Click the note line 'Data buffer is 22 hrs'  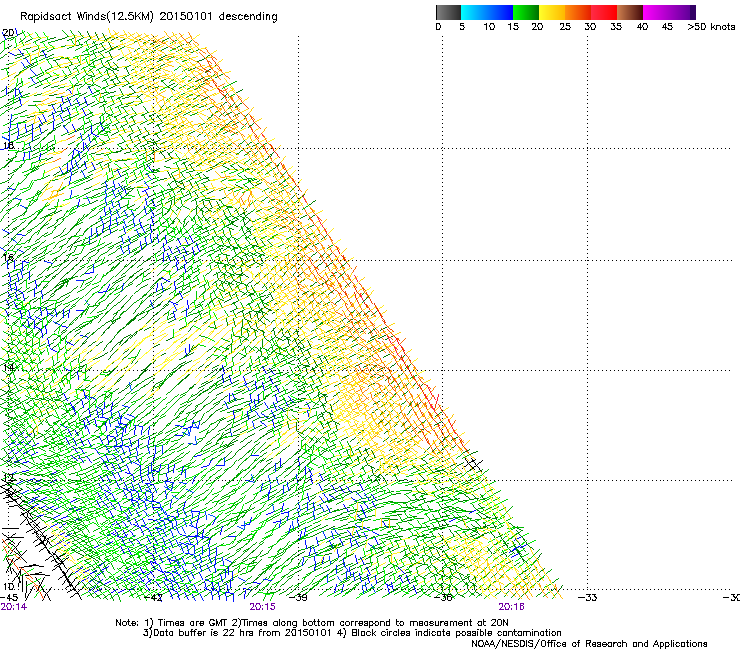[352, 633]
